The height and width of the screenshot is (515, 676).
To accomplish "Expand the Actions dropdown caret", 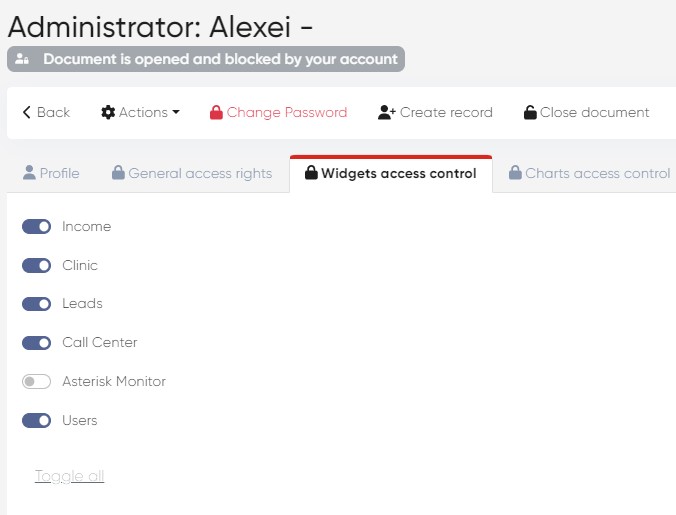I will coord(176,113).
